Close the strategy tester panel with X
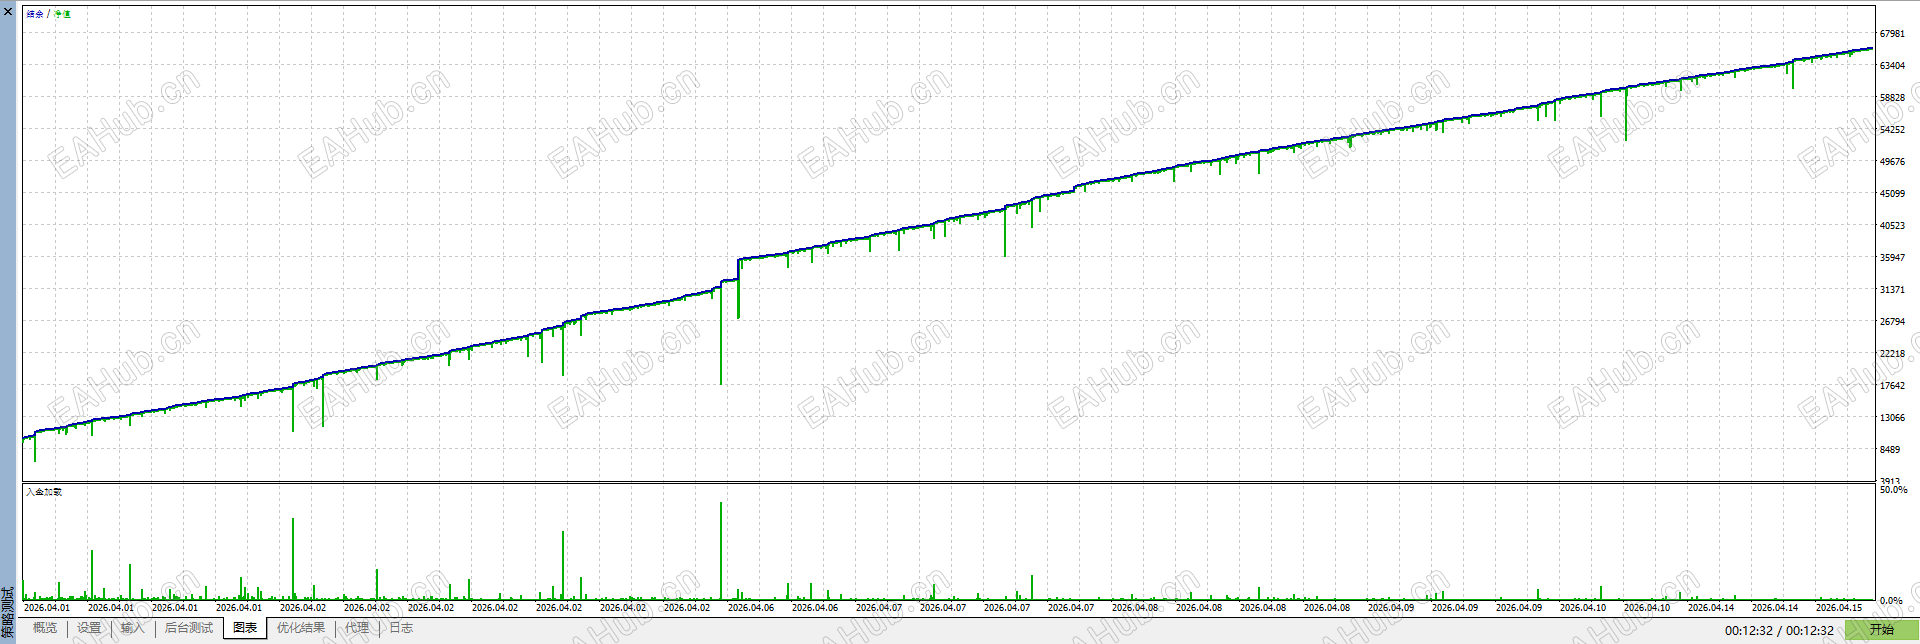 (x=8, y=10)
